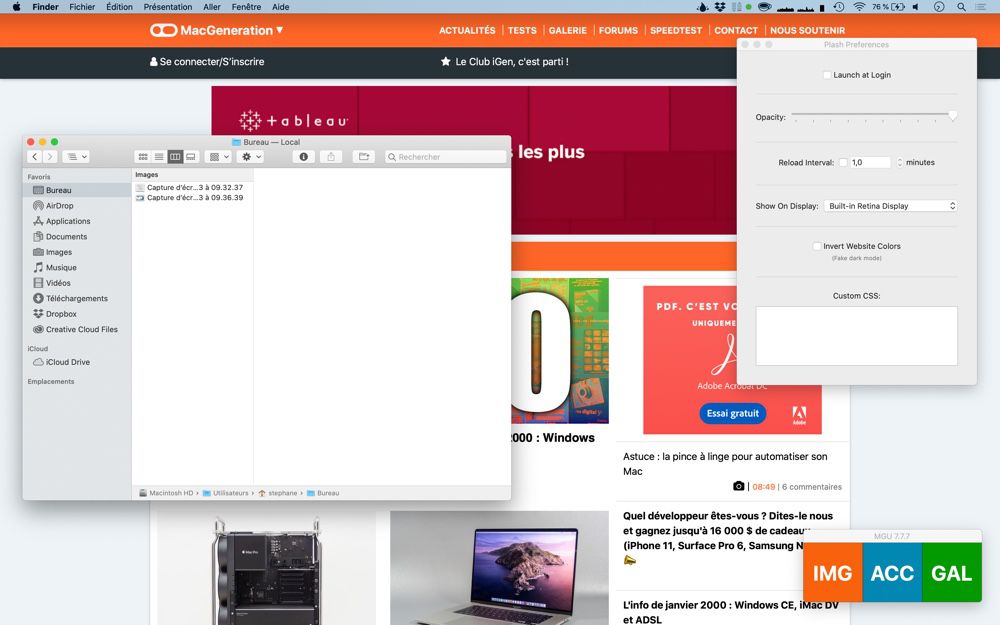Open Show On Display dropdown
Screen dimensions: 1000x625
pos(891,206)
